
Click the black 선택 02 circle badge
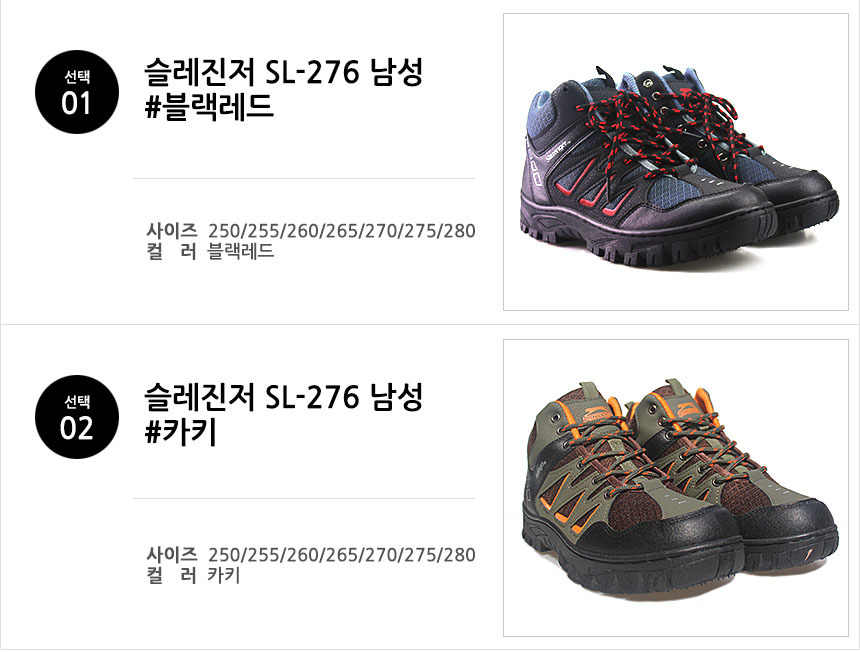(x=77, y=417)
